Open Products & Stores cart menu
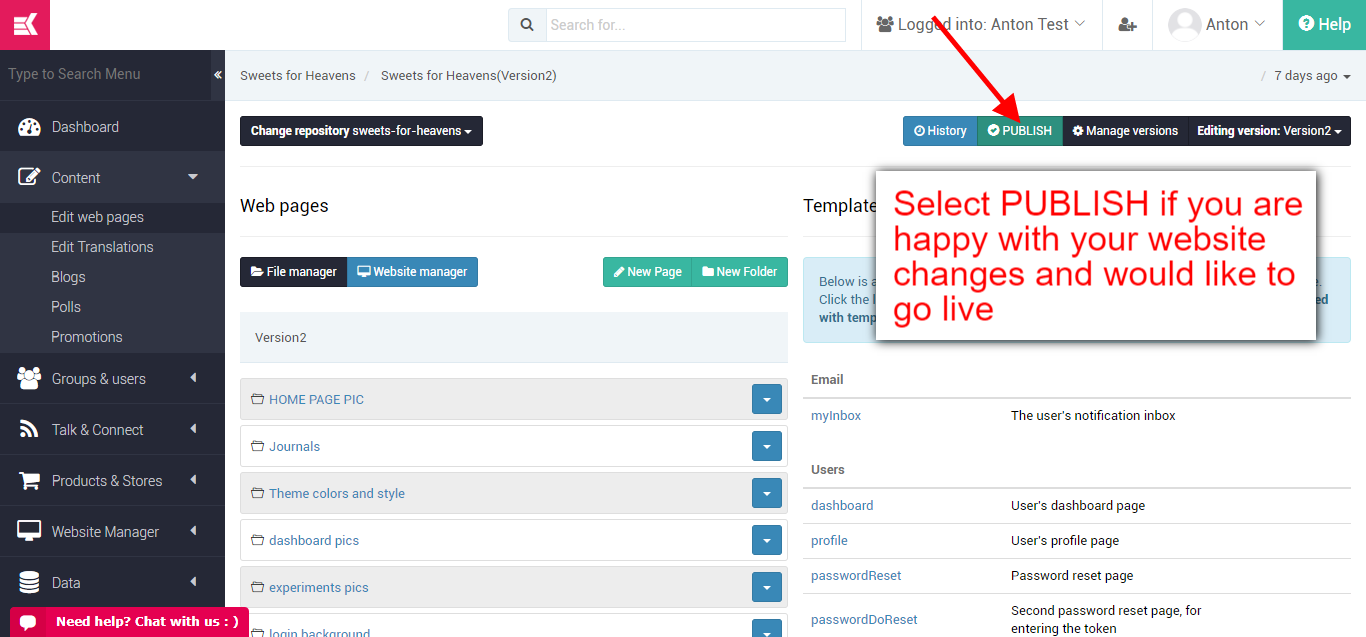 coord(107,481)
